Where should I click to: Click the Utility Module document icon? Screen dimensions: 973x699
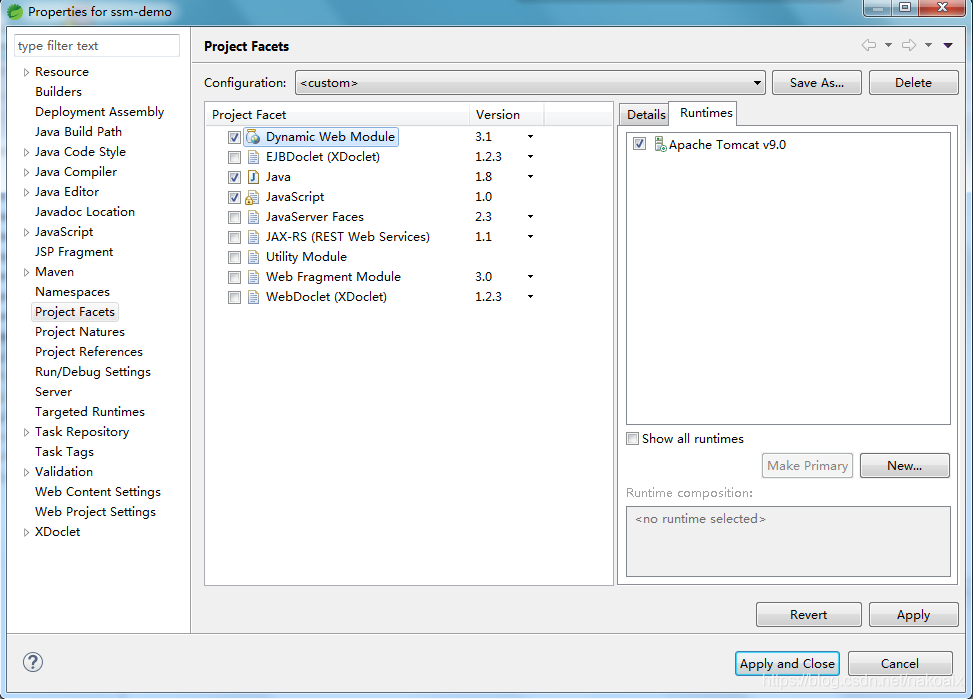[x=253, y=257]
